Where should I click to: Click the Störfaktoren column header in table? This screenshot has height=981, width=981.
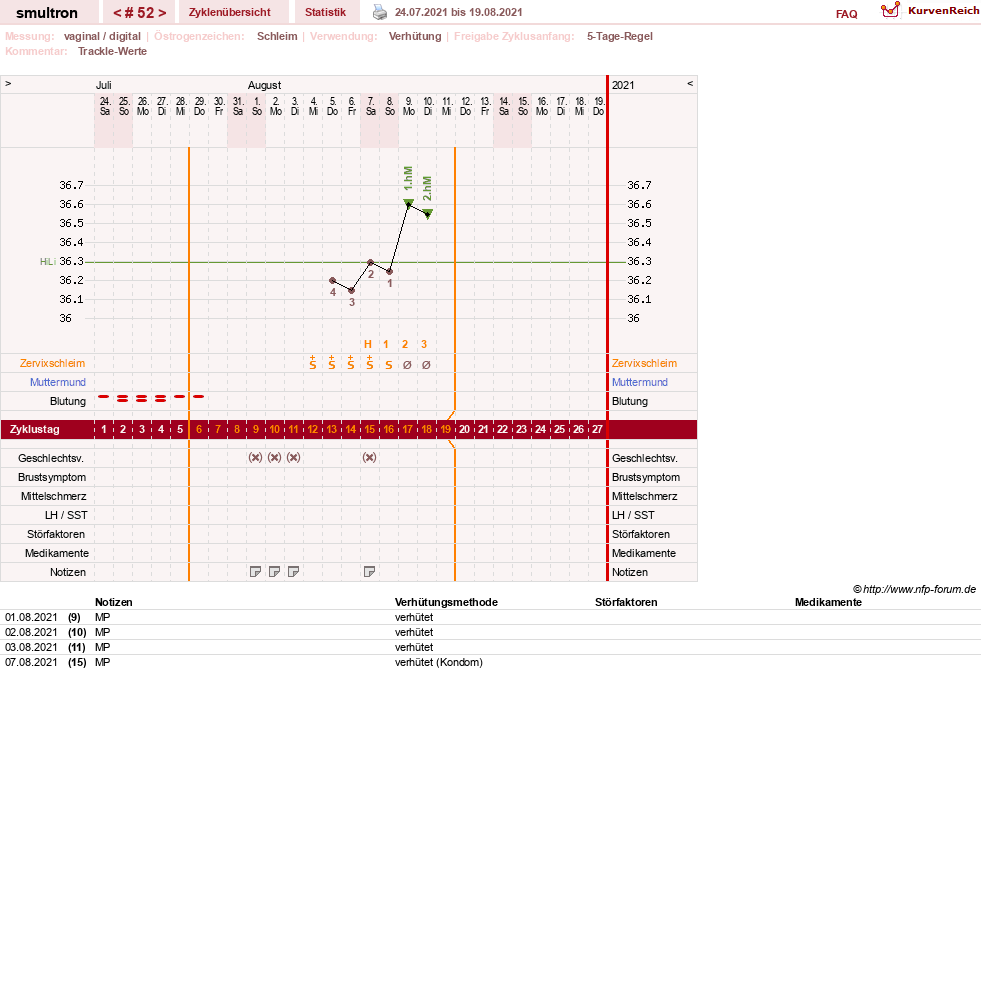(x=626, y=602)
